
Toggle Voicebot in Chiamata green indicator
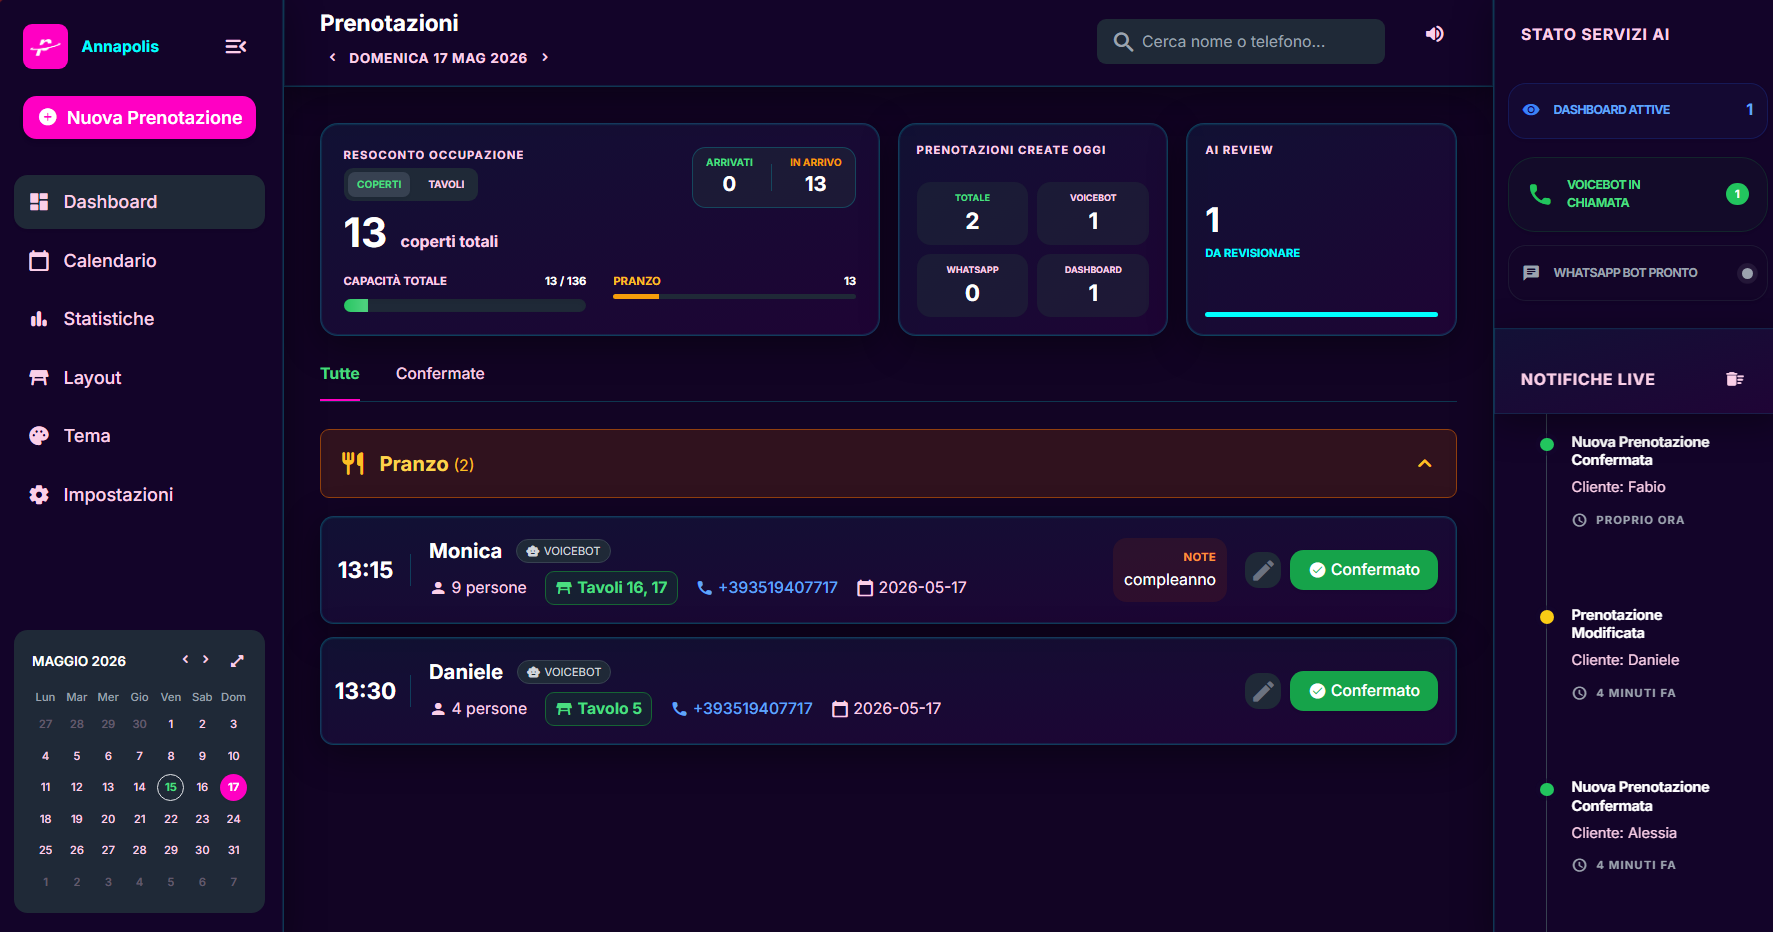1737,194
